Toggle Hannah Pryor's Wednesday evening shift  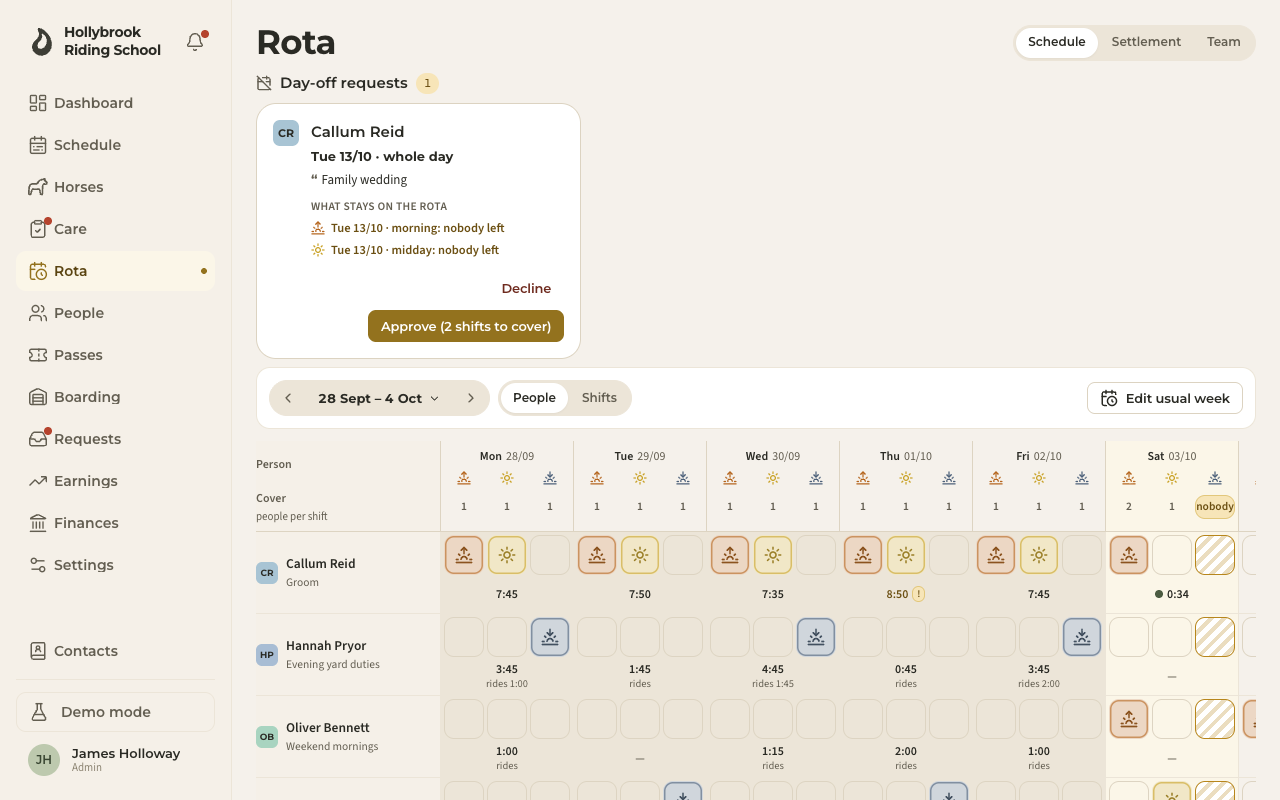click(816, 637)
